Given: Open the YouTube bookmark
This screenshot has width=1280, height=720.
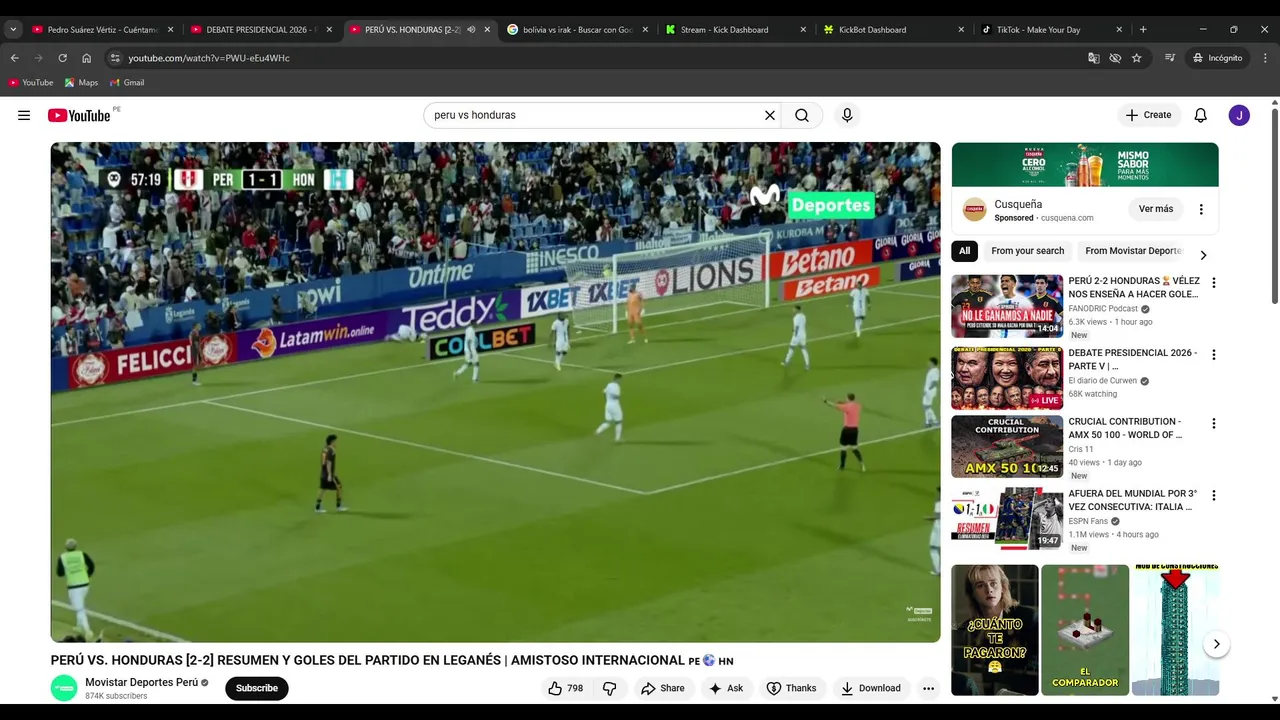Looking at the screenshot, I should pos(31,82).
